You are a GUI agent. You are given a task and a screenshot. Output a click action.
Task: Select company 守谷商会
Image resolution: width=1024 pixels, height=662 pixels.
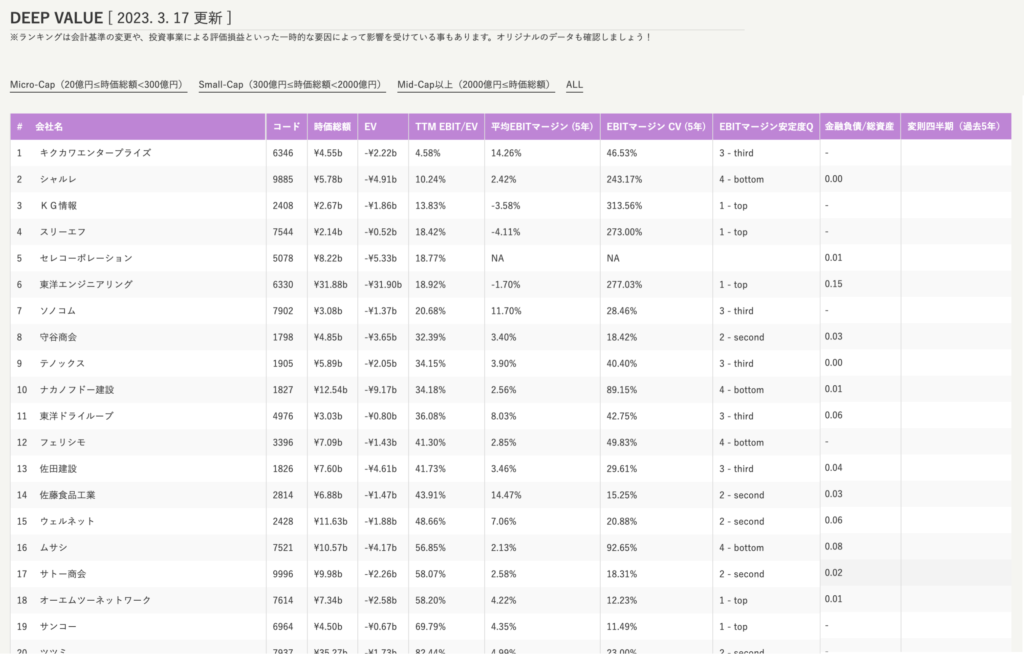pos(58,337)
